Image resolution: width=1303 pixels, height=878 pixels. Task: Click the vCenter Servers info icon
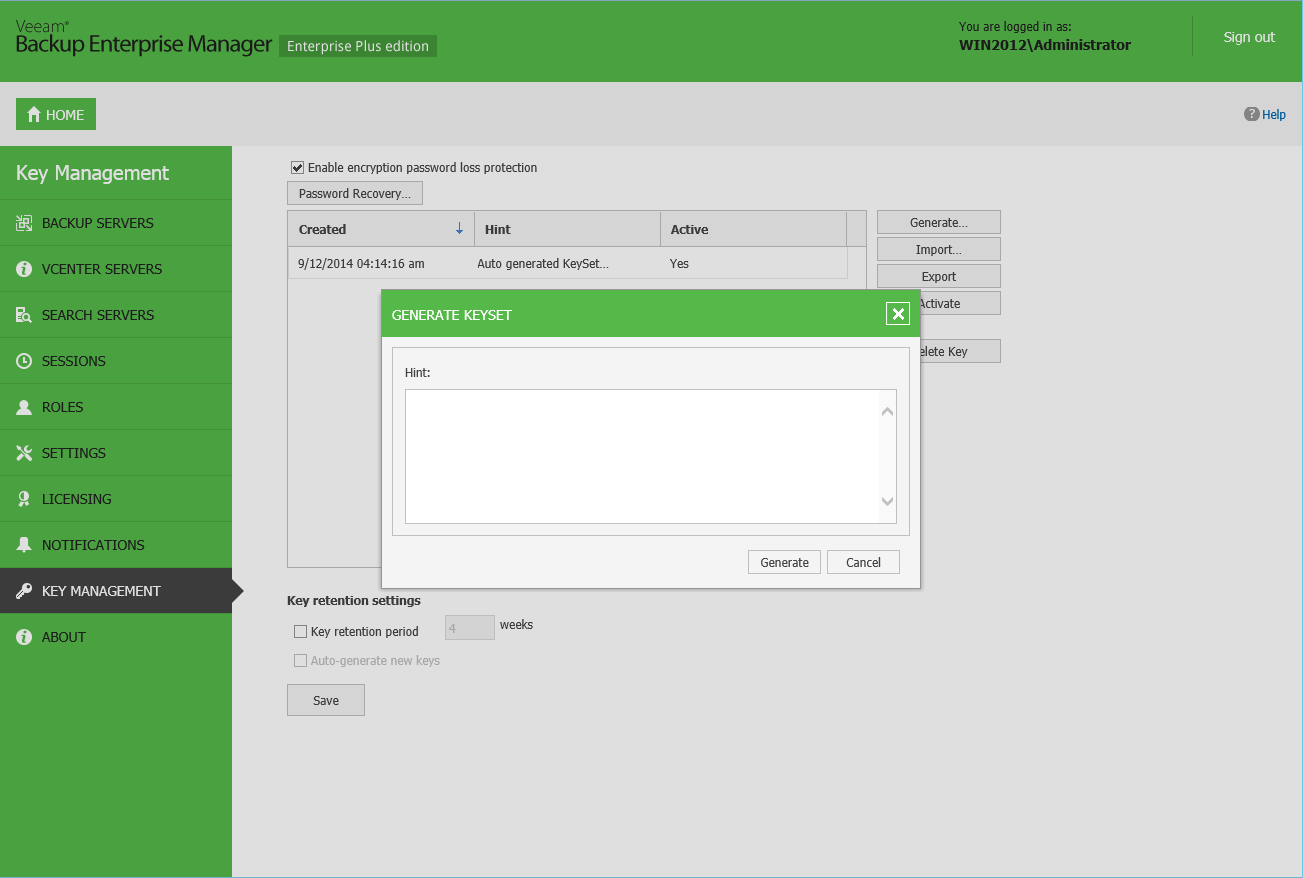click(24, 269)
